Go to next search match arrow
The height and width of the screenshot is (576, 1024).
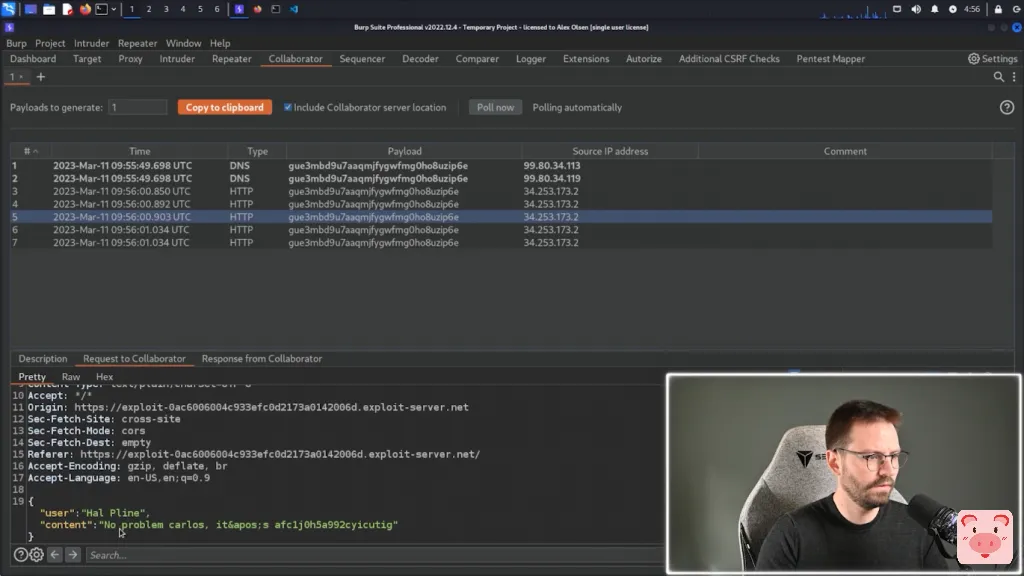point(73,555)
